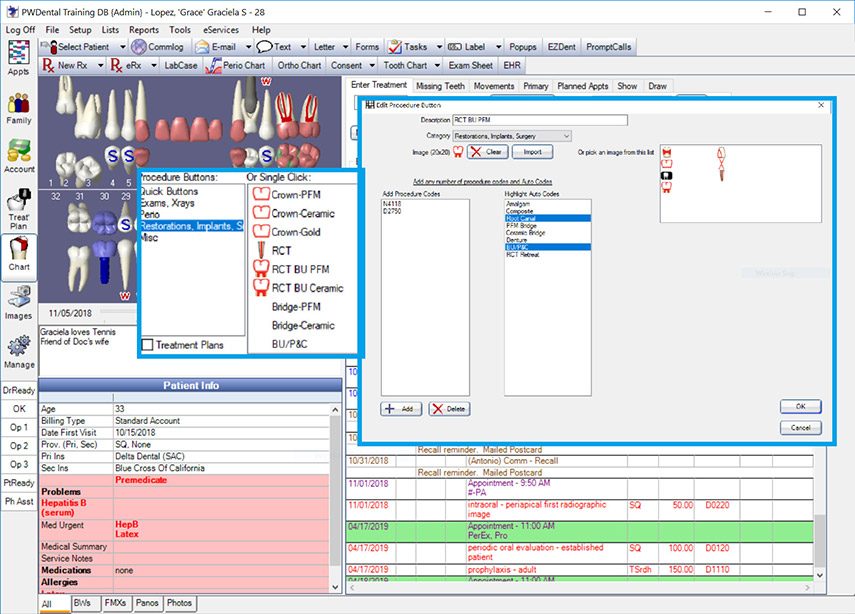855x614 pixels.
Task: Click the Crown-PFM procedure button
Action: pyautogui.click(x=287, y=195)
